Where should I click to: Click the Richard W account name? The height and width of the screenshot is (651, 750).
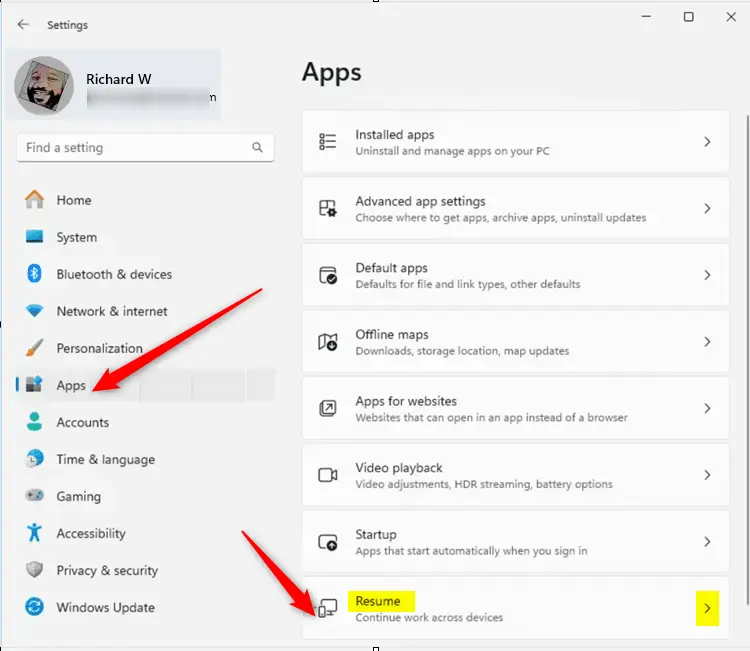pos(119,79)
